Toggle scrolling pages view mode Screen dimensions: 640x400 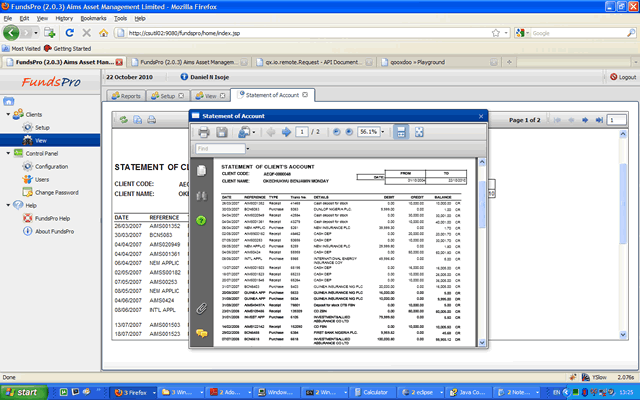pos(401,131)
